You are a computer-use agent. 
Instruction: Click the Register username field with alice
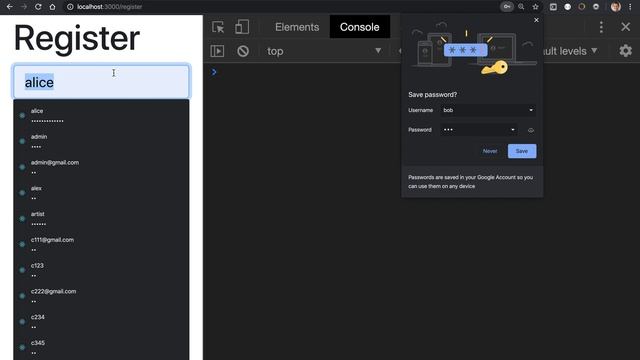click(102, 81)
